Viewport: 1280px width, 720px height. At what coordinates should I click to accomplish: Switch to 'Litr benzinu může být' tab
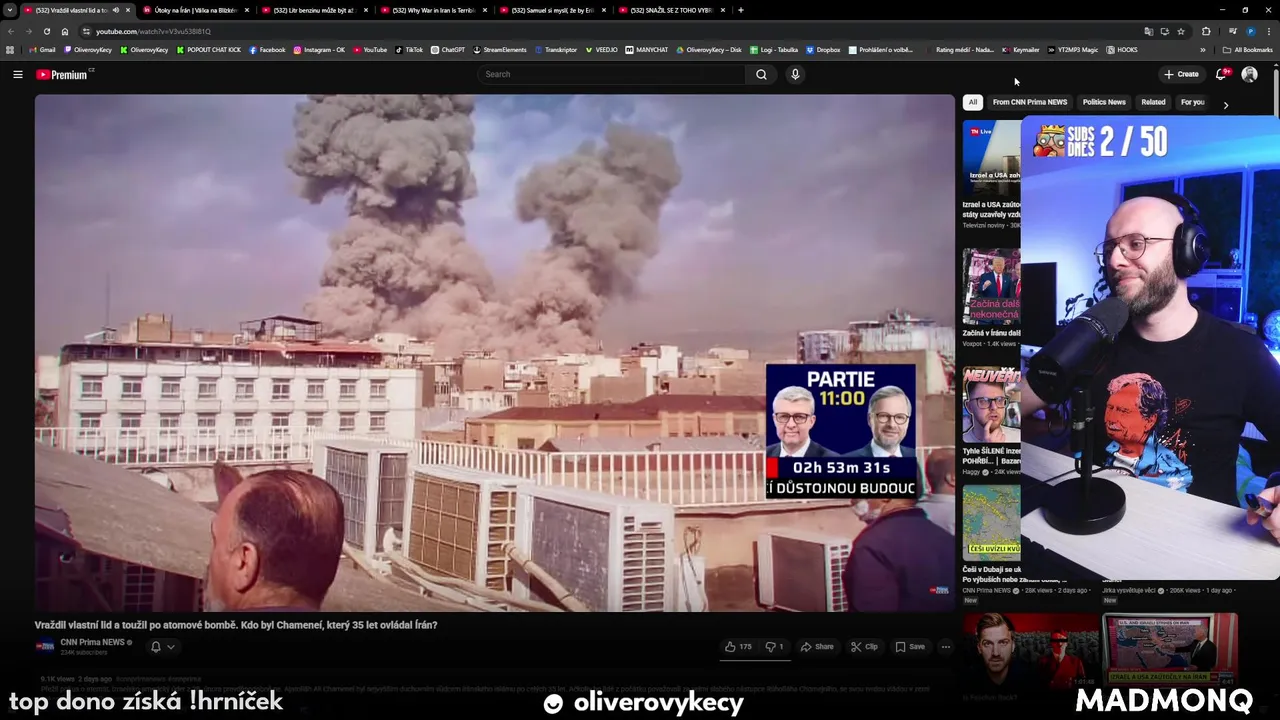point(314,10)
